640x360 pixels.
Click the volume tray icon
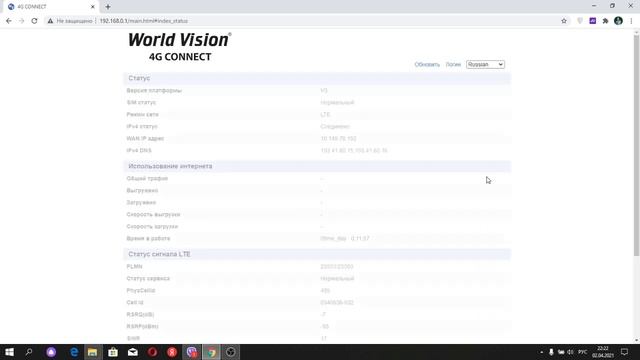(x=570, y=352)
